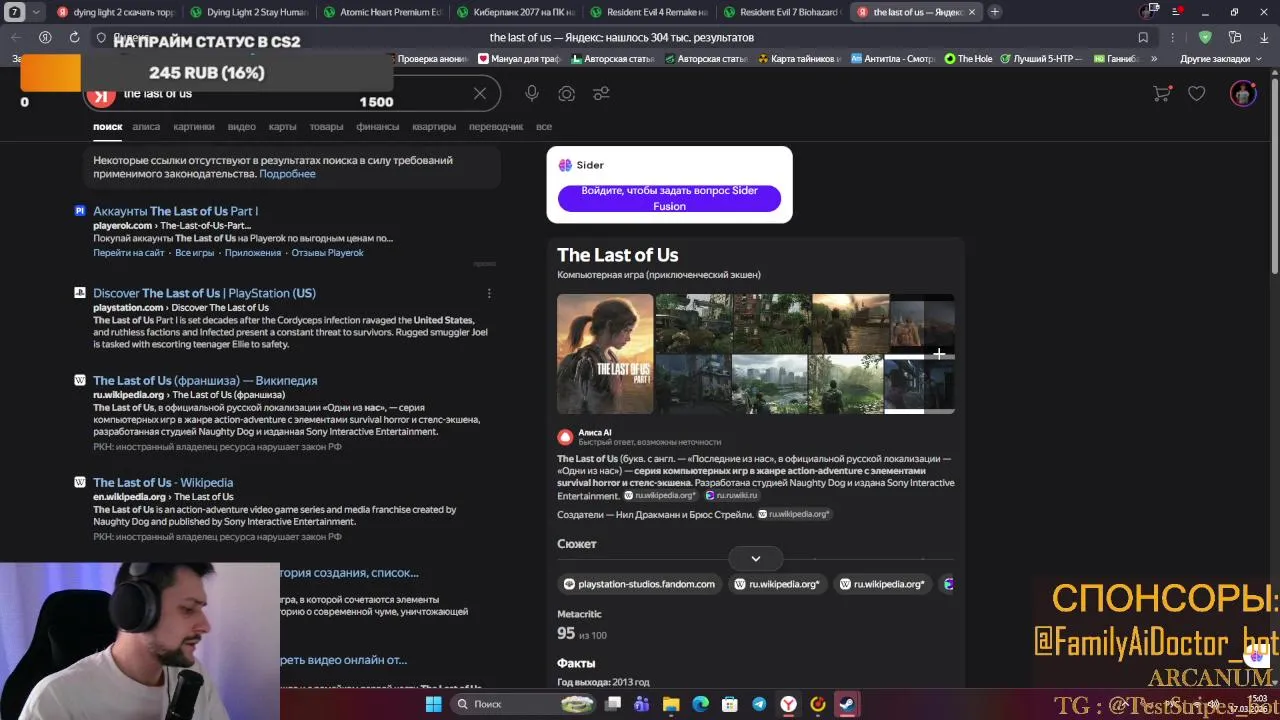Viewport: 1280px width, 720px height.
Task: Open the green shield protection icon
Action: (1205, 37)
